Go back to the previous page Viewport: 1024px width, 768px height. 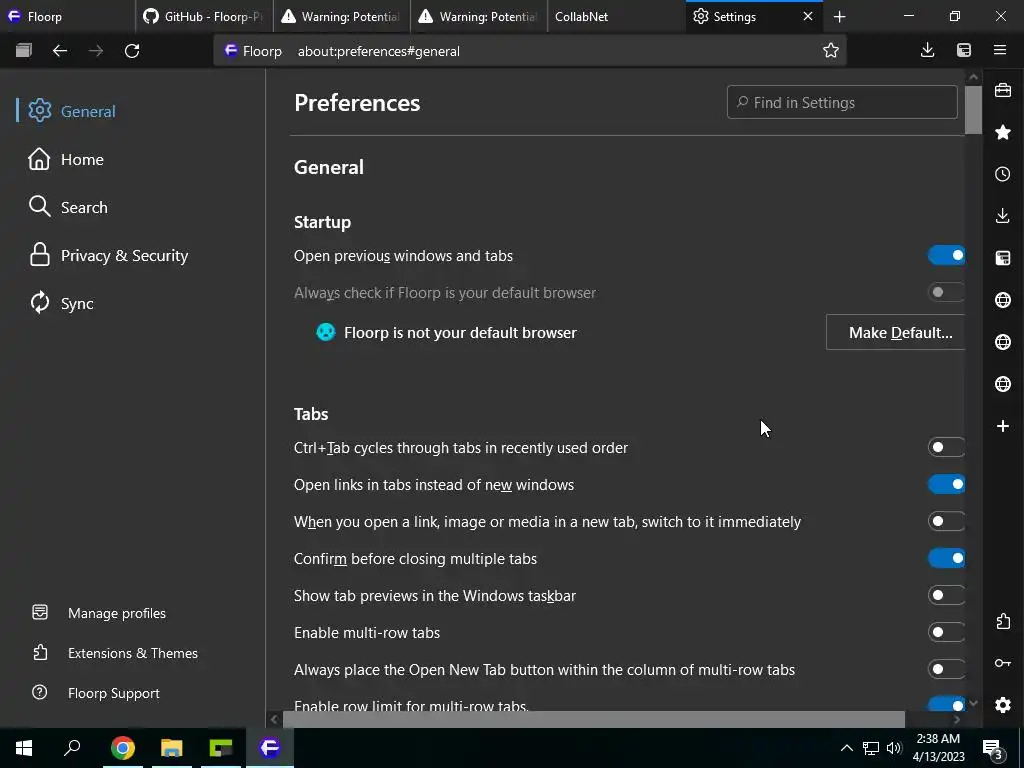(x=60, y=50)
